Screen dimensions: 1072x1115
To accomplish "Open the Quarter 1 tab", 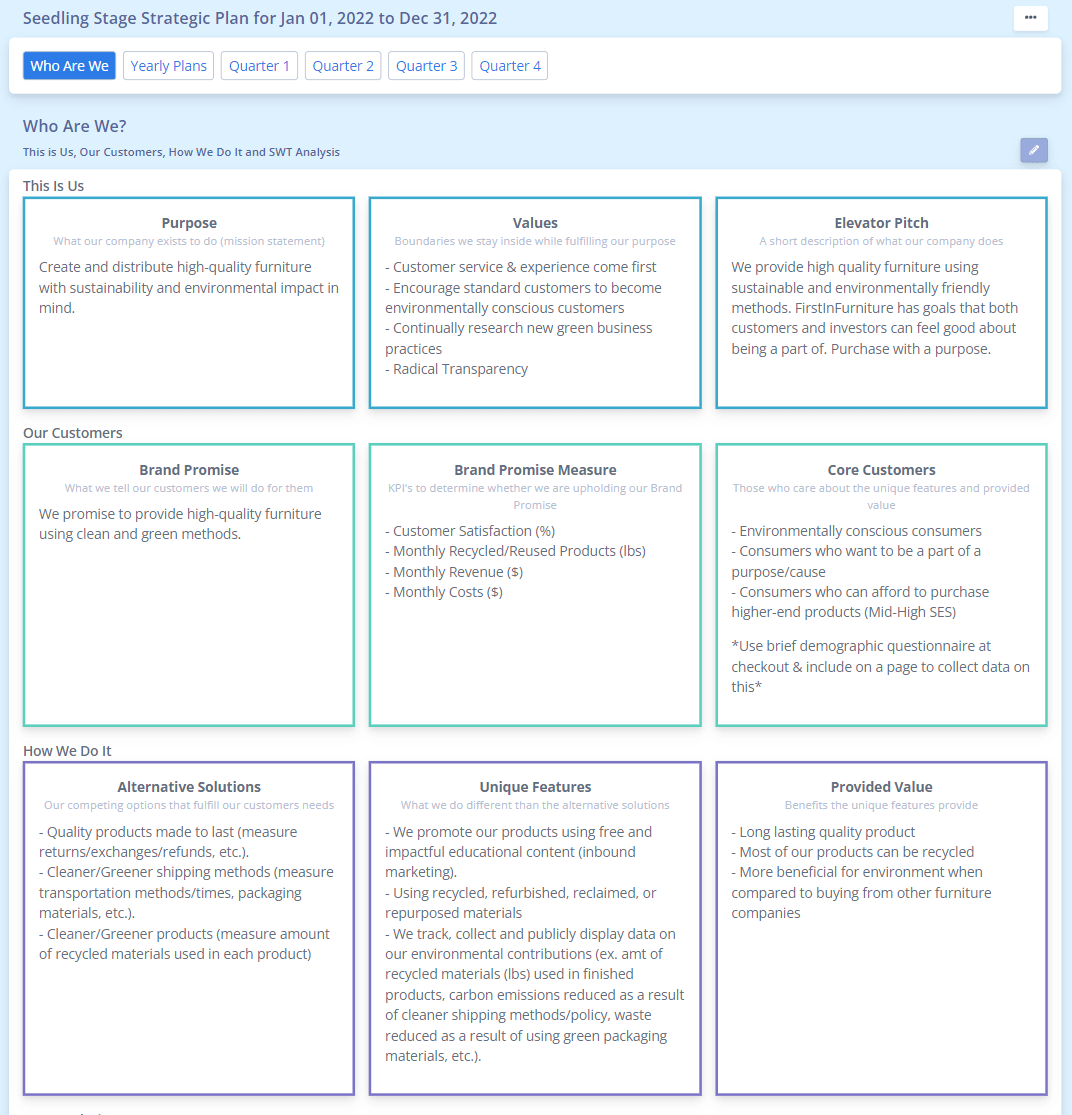I will pos(259,65).
